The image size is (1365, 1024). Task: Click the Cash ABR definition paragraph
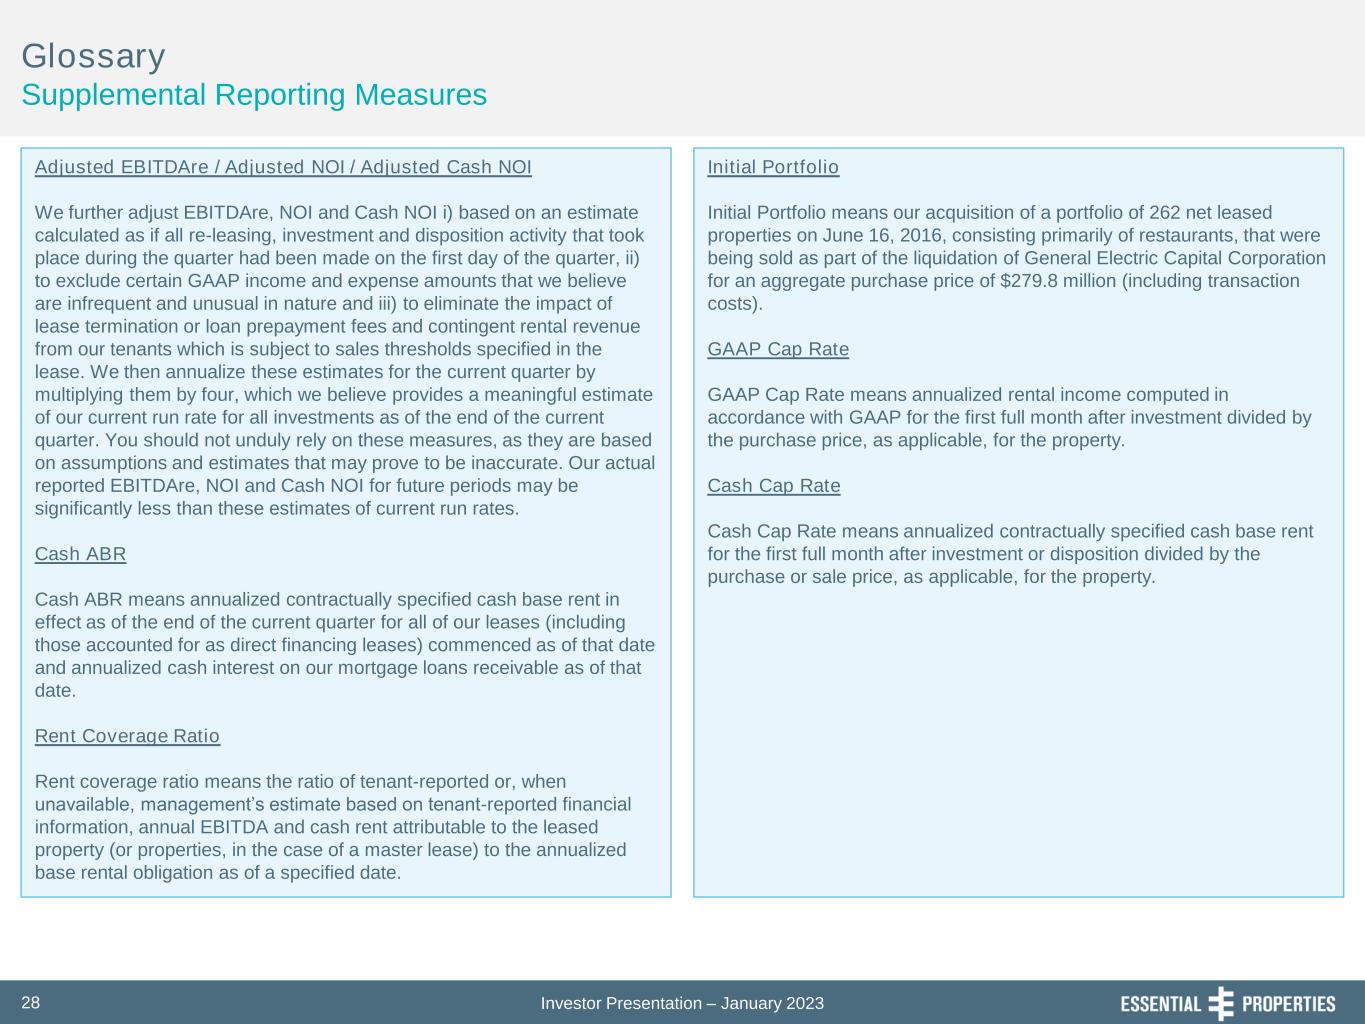coord(344,645)
